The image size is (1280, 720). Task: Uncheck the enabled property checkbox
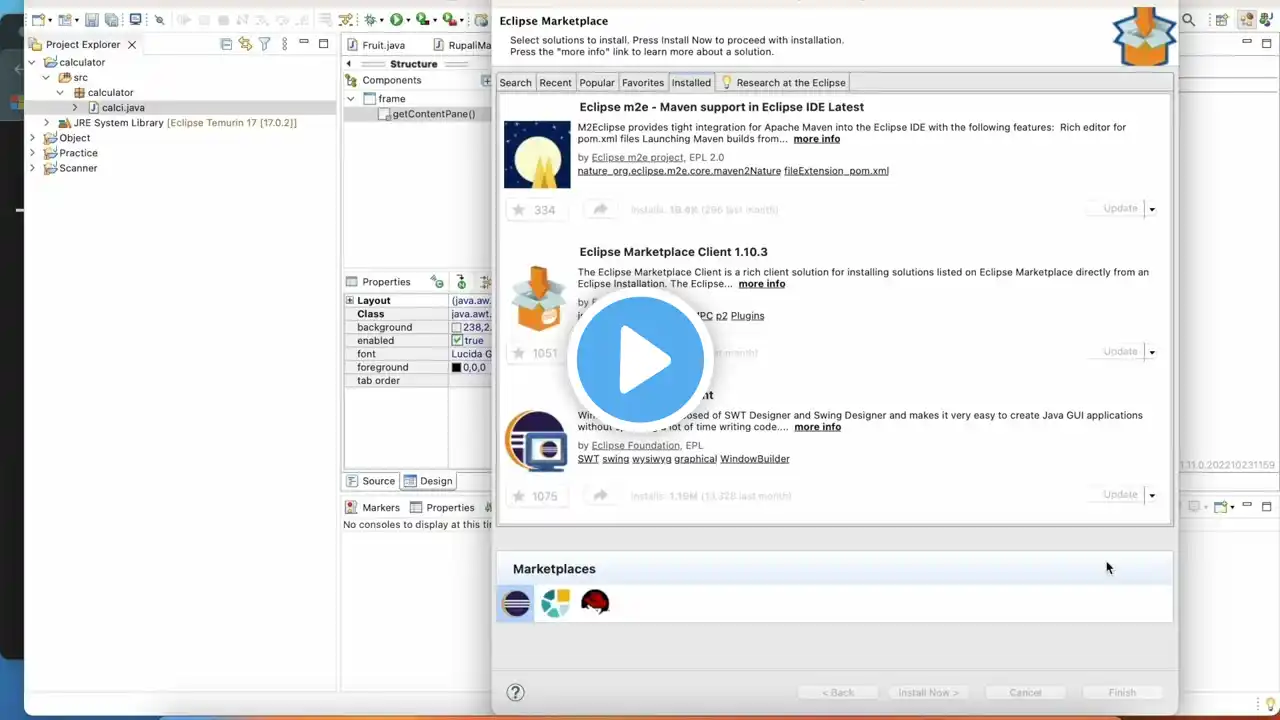pyautogui.click(x=457, y=340)
